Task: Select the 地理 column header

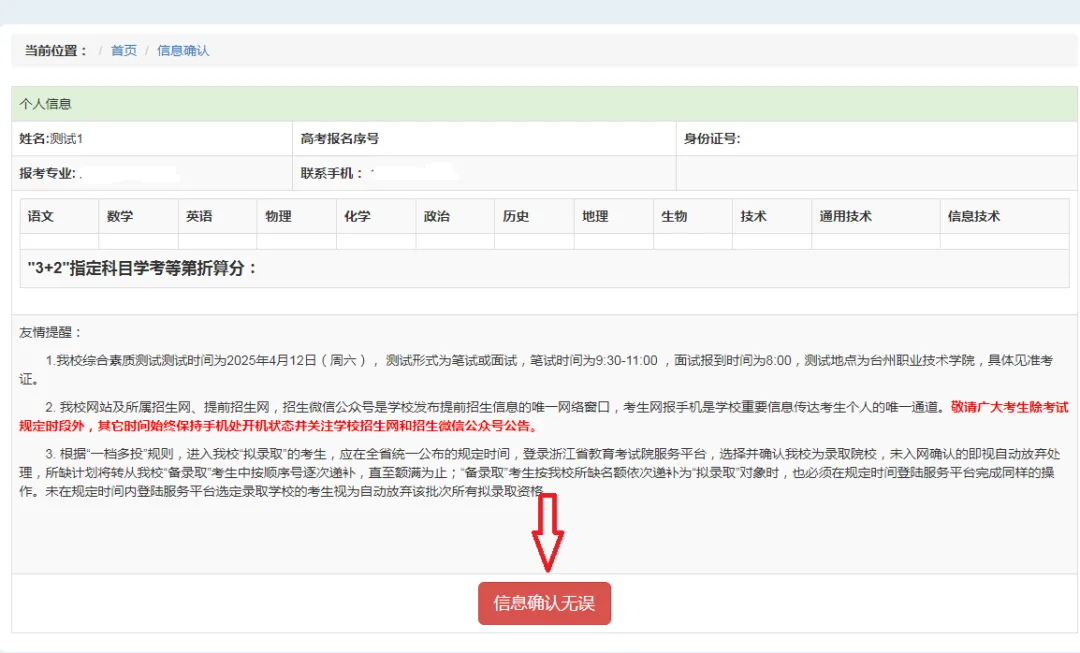Action: click(x=595, y=216)
